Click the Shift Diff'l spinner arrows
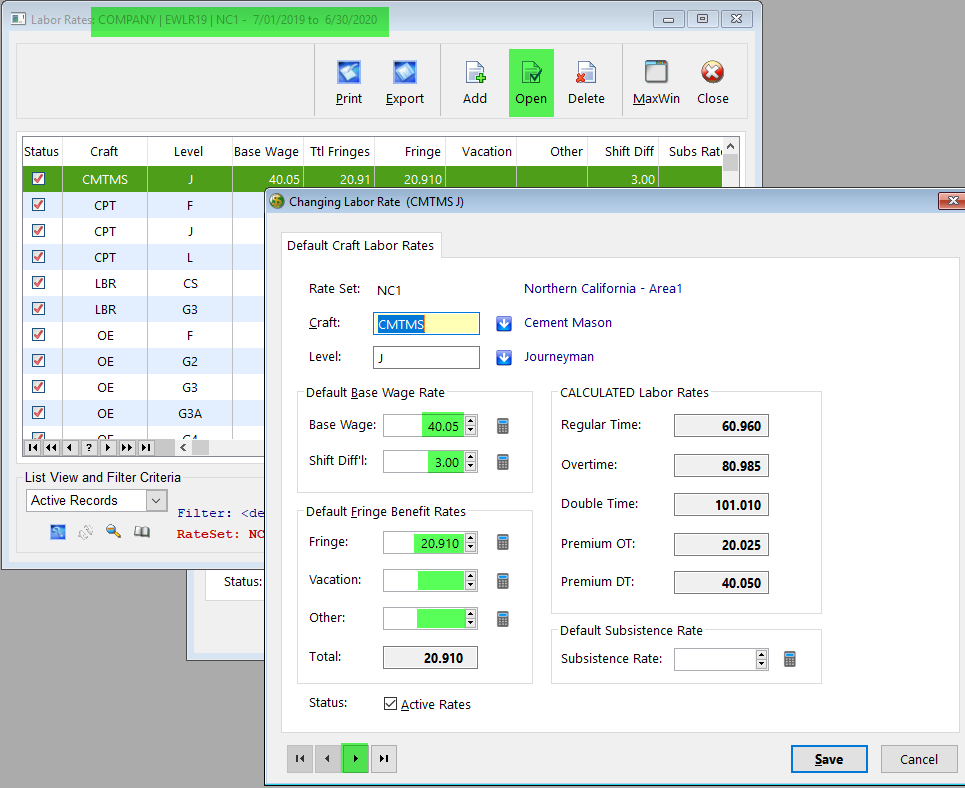 [x=471, y=462]
